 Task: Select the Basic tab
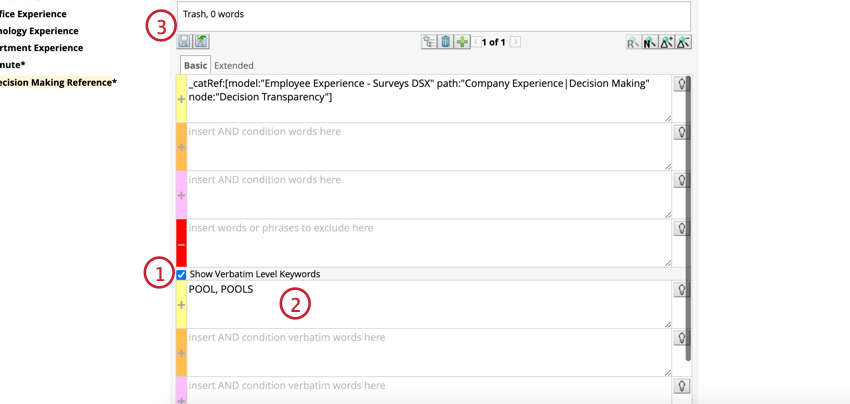[x=195, y=66]
